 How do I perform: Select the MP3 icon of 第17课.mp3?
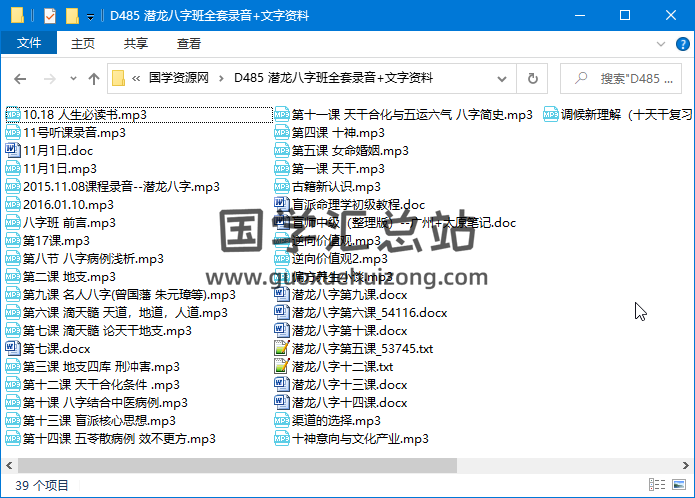coord(13,241)
